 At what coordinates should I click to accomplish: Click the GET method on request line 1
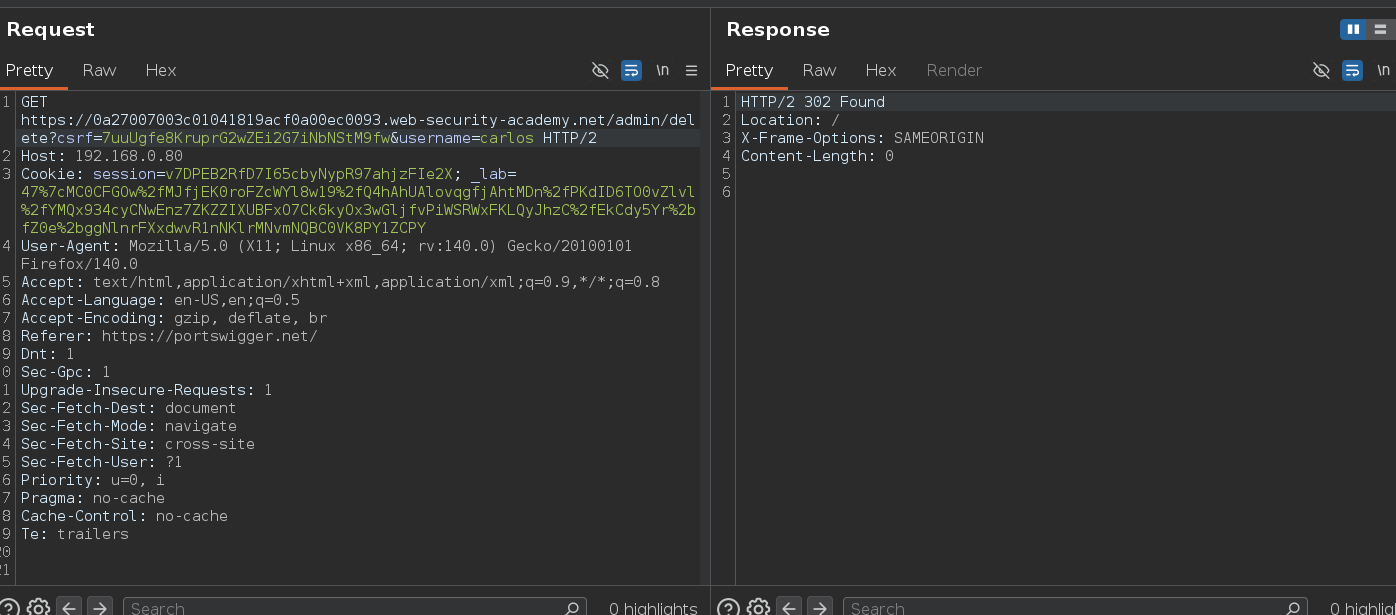34,102
